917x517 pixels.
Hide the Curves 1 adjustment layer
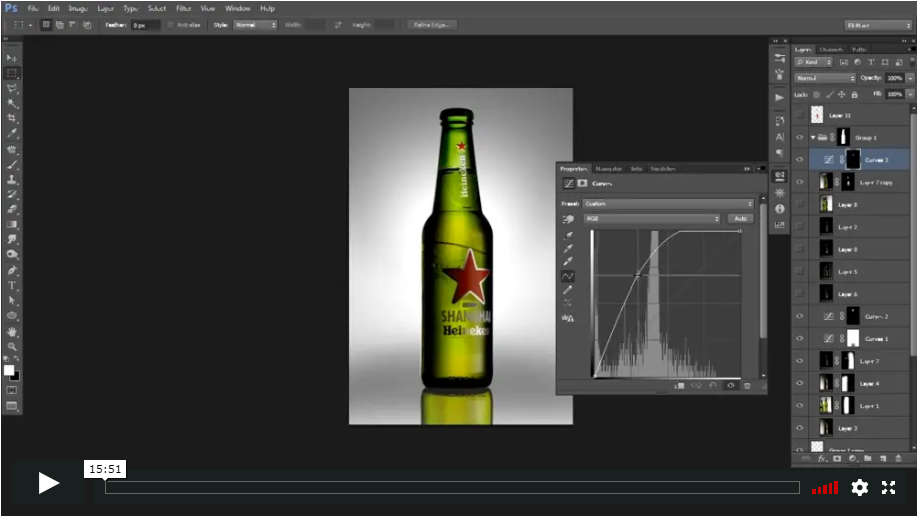pos(799,339)
